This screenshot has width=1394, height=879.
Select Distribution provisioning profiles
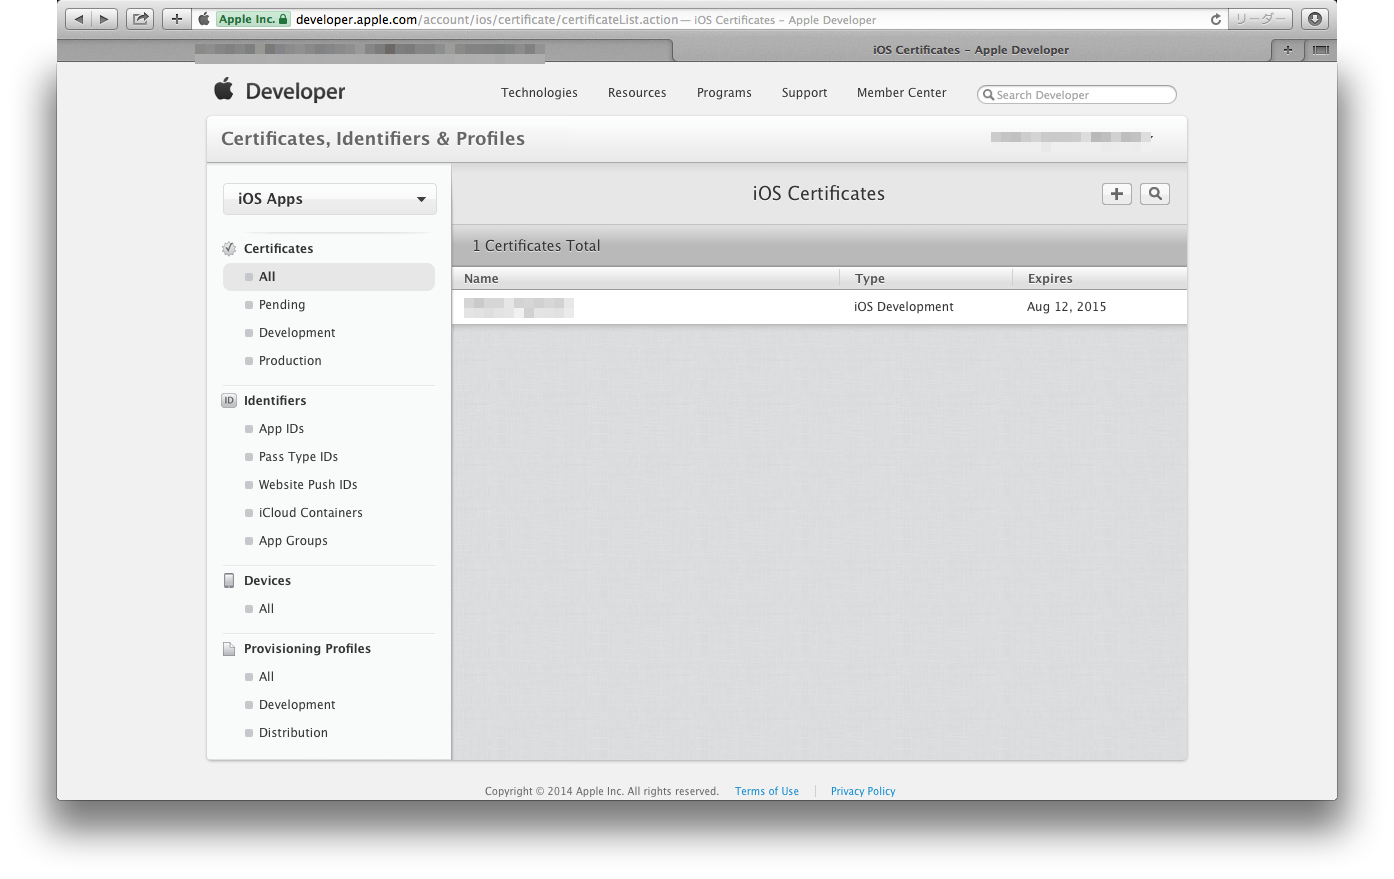[293, 733]
